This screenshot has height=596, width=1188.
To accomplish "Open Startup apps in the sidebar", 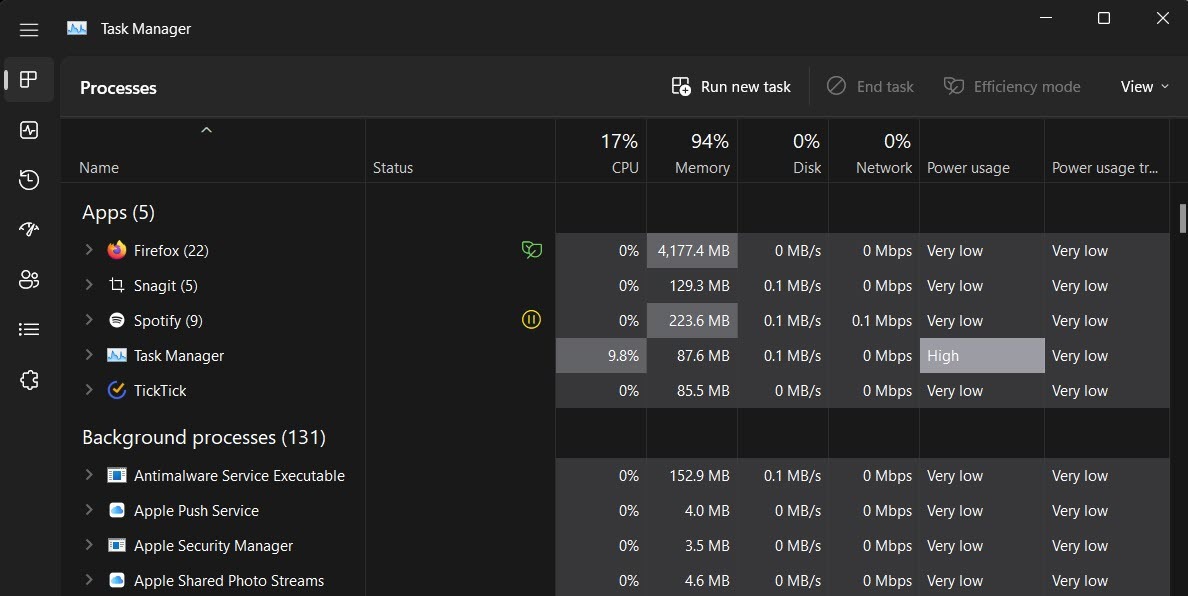I will click(x=28, y=228).
